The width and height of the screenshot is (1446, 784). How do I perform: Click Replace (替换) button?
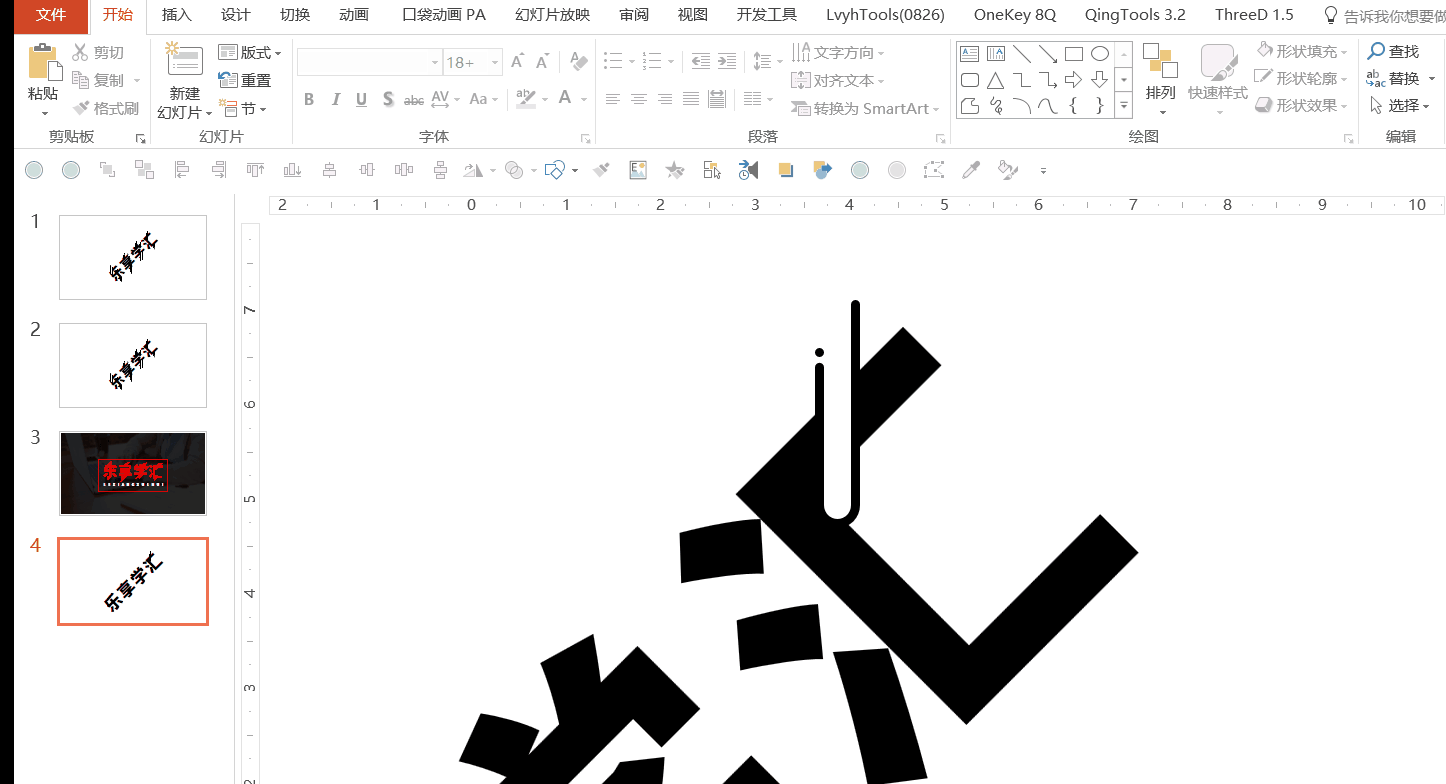(x=1393, y=78)
